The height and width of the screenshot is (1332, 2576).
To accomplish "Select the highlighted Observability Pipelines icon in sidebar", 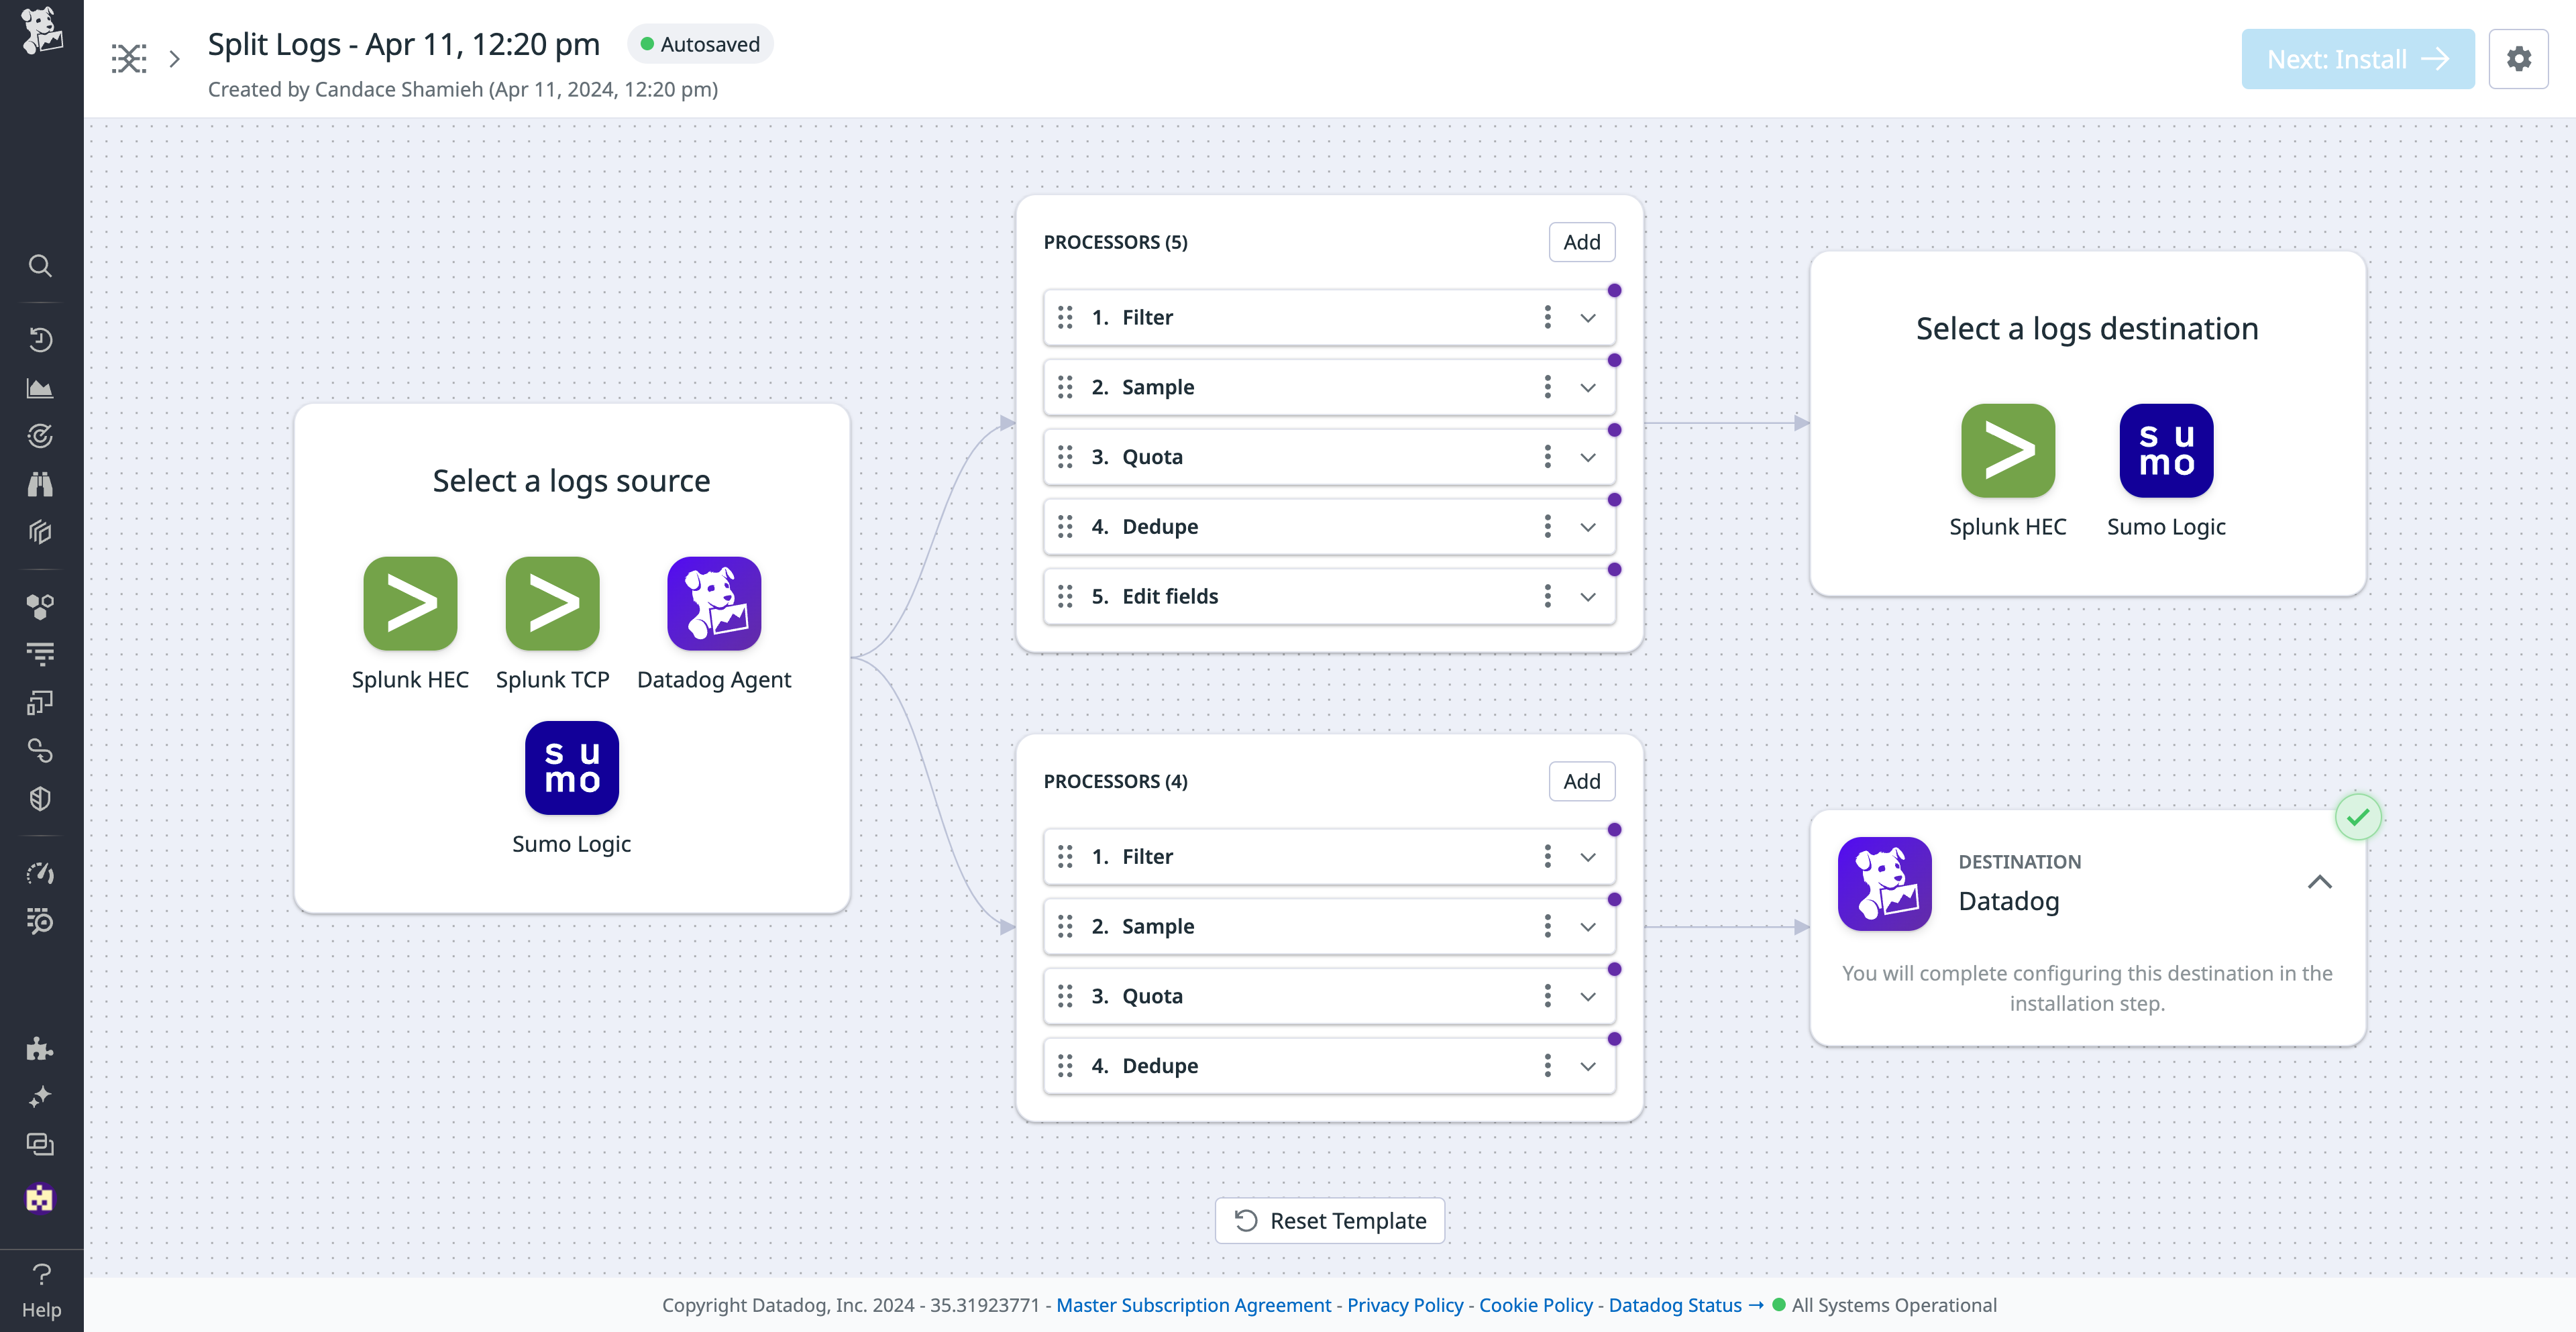I will tap(40, 1198).
